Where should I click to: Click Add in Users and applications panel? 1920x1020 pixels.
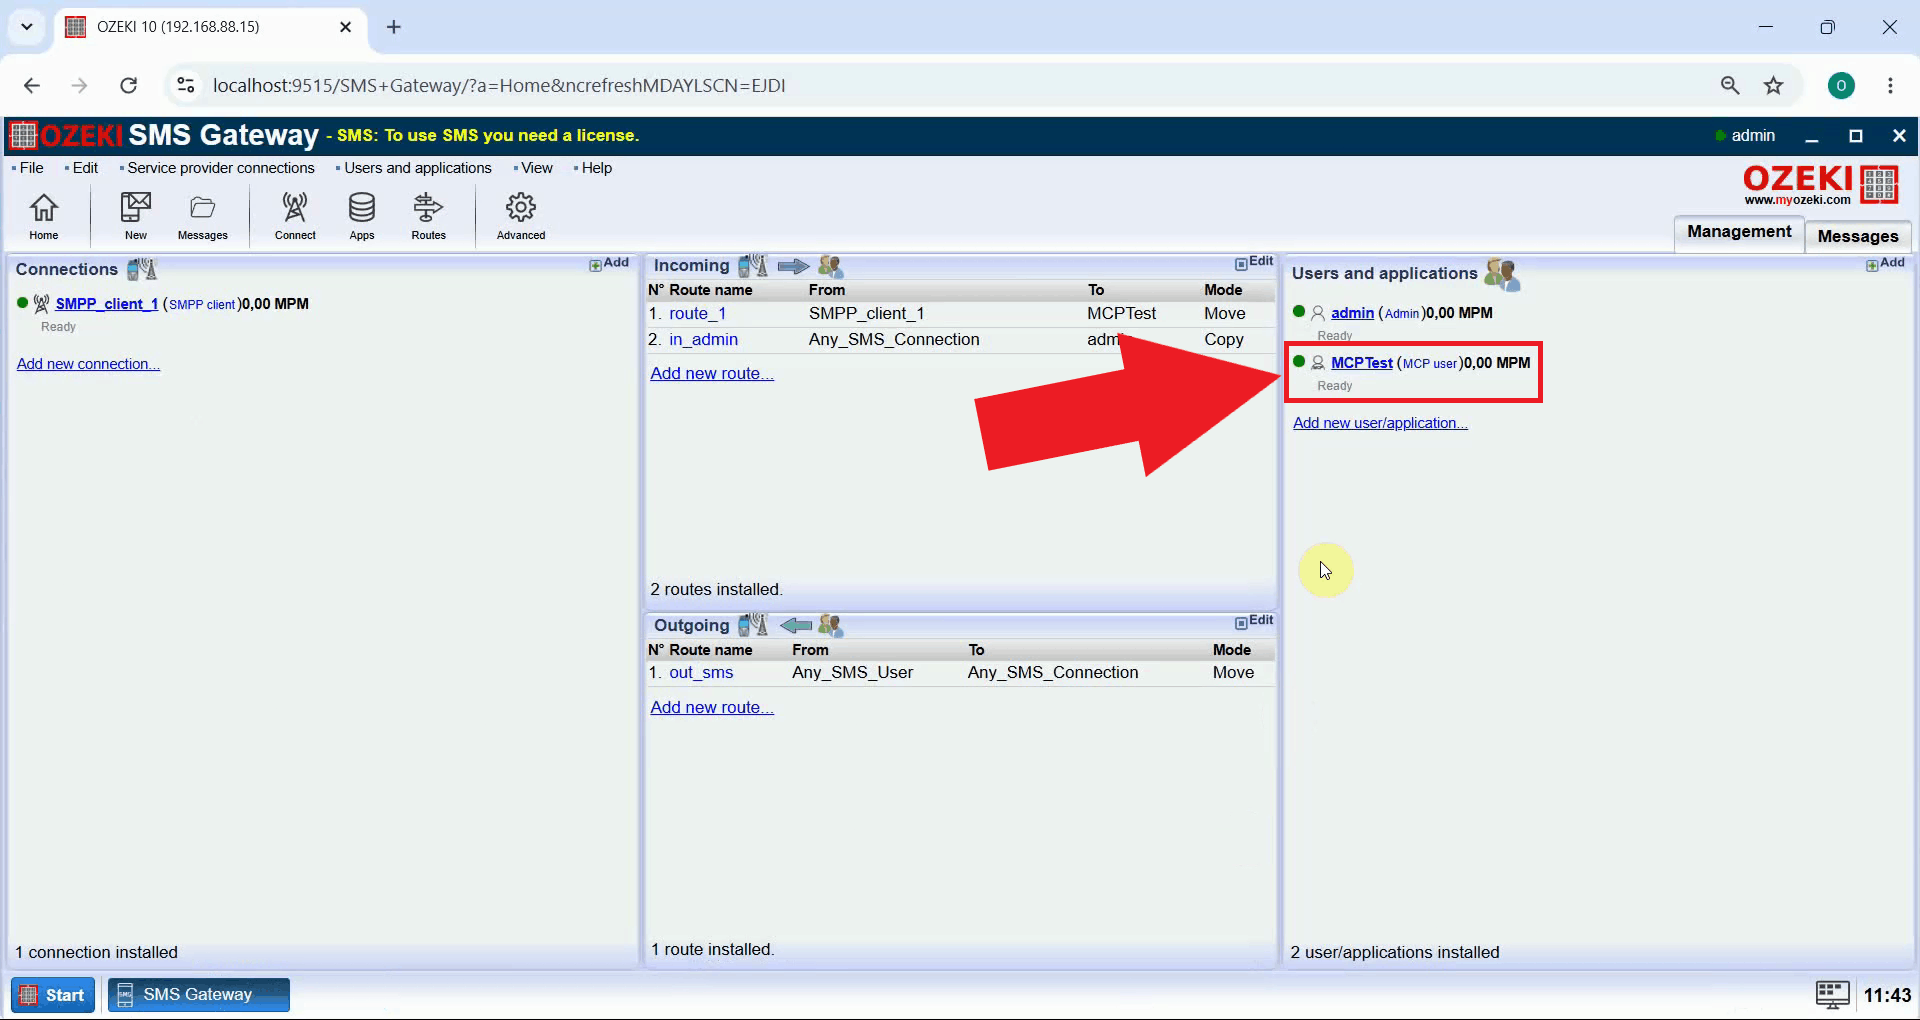coord(1885,263)
